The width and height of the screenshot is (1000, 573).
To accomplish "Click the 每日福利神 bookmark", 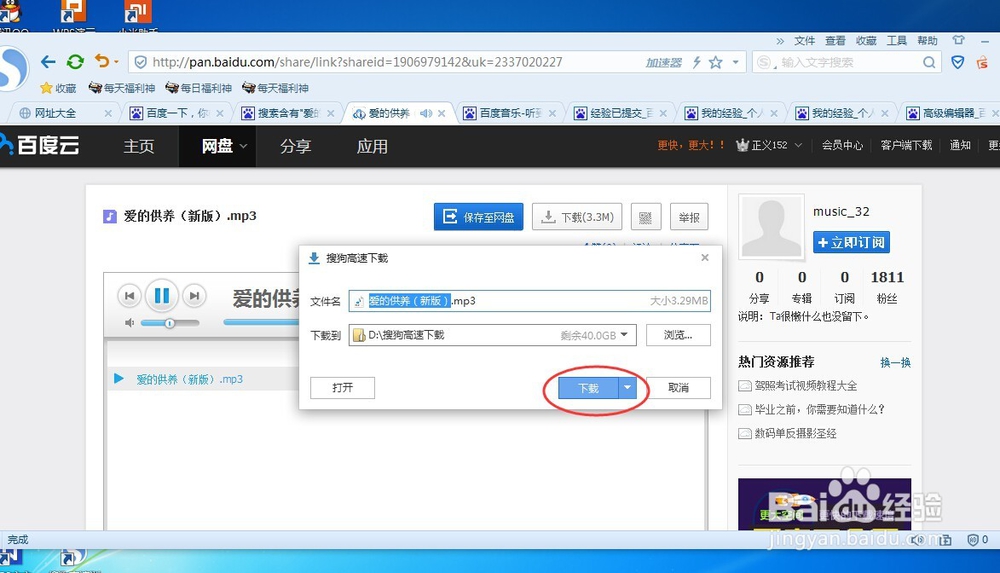I will (x=199, y=88).
